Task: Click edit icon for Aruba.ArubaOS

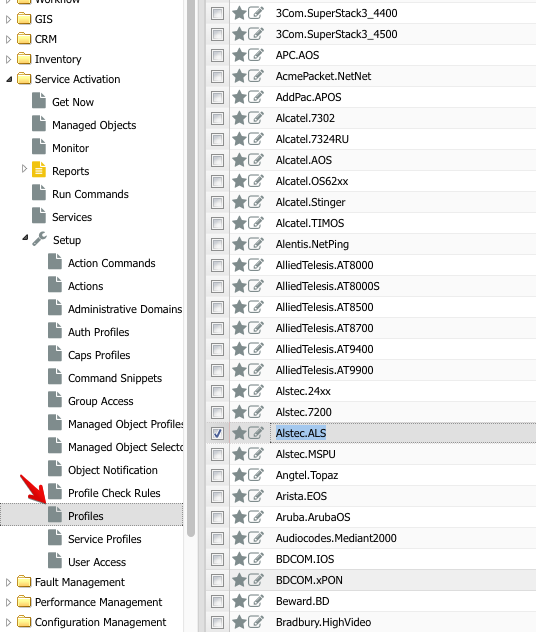Action: [256, 517]
